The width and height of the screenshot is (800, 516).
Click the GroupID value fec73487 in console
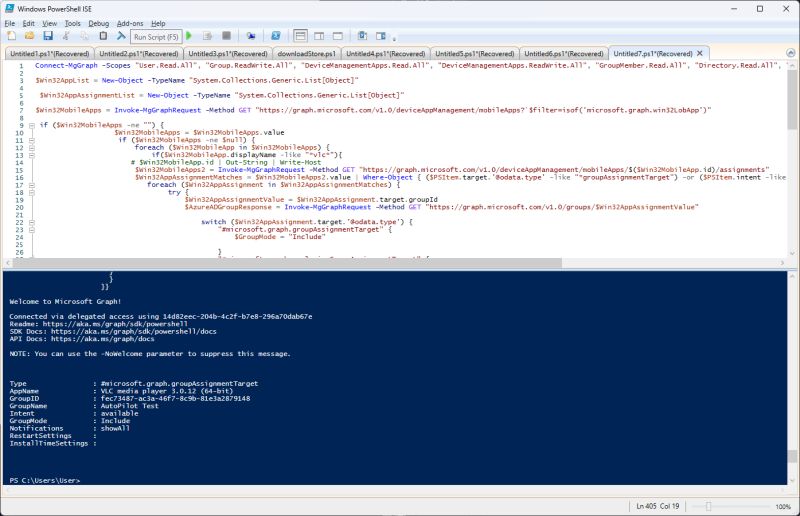[x=176, y=399]
